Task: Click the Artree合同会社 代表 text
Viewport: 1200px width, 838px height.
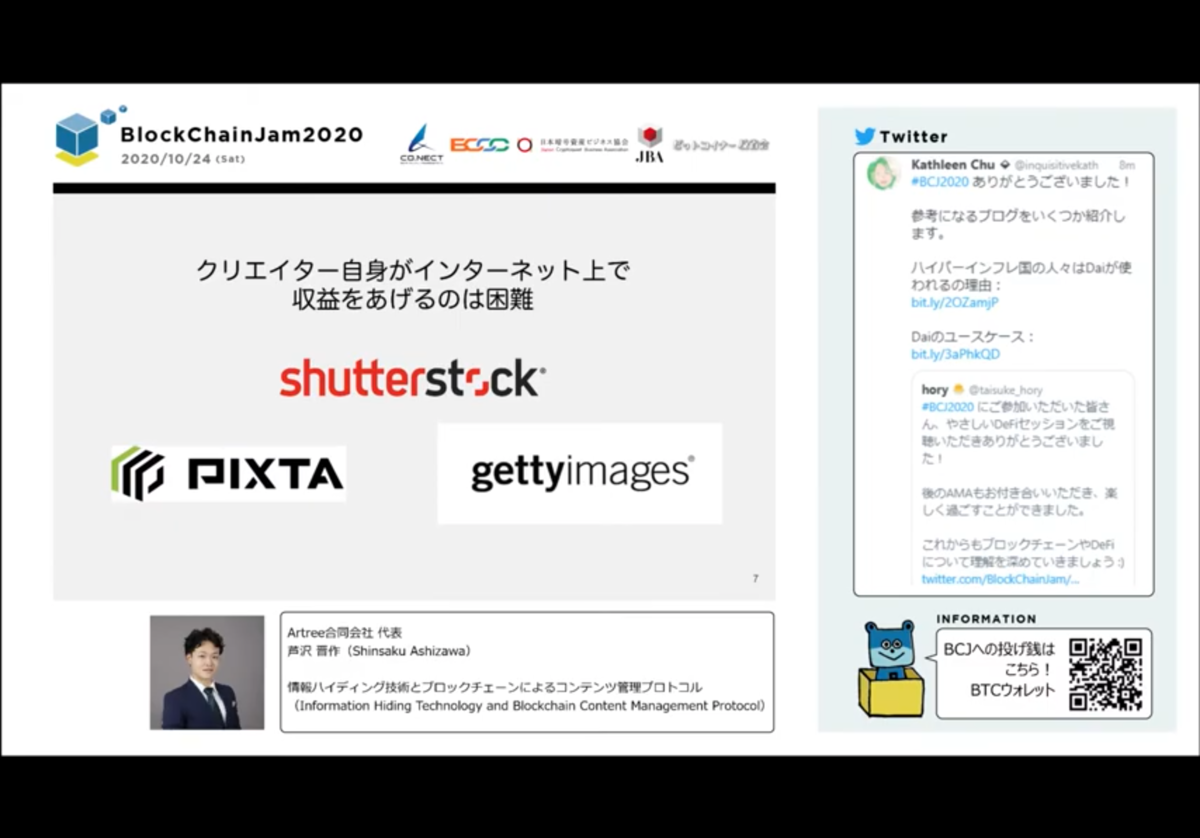Action: click(344, 633)
